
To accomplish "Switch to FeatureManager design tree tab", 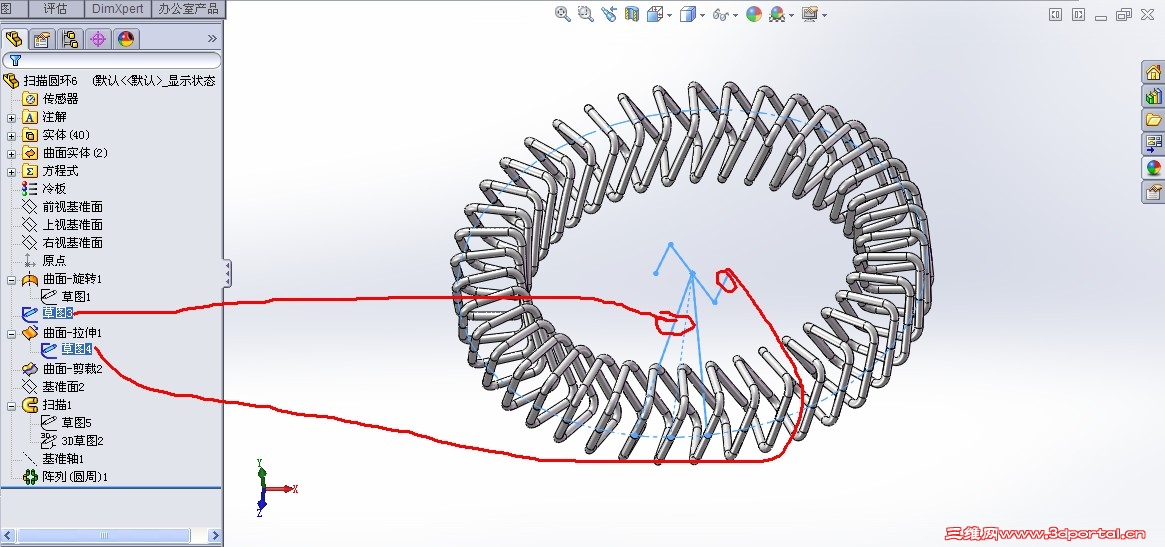I will click(x=14, y=39).
